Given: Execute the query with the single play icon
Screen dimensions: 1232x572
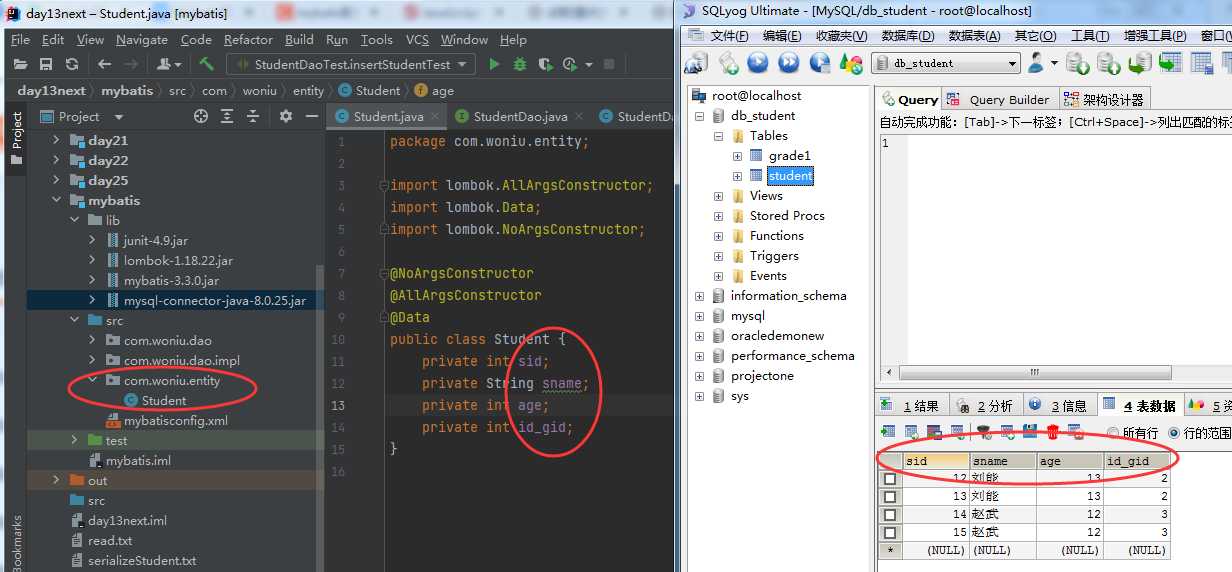Looking at the screenshot, I should tap(758, 63).
